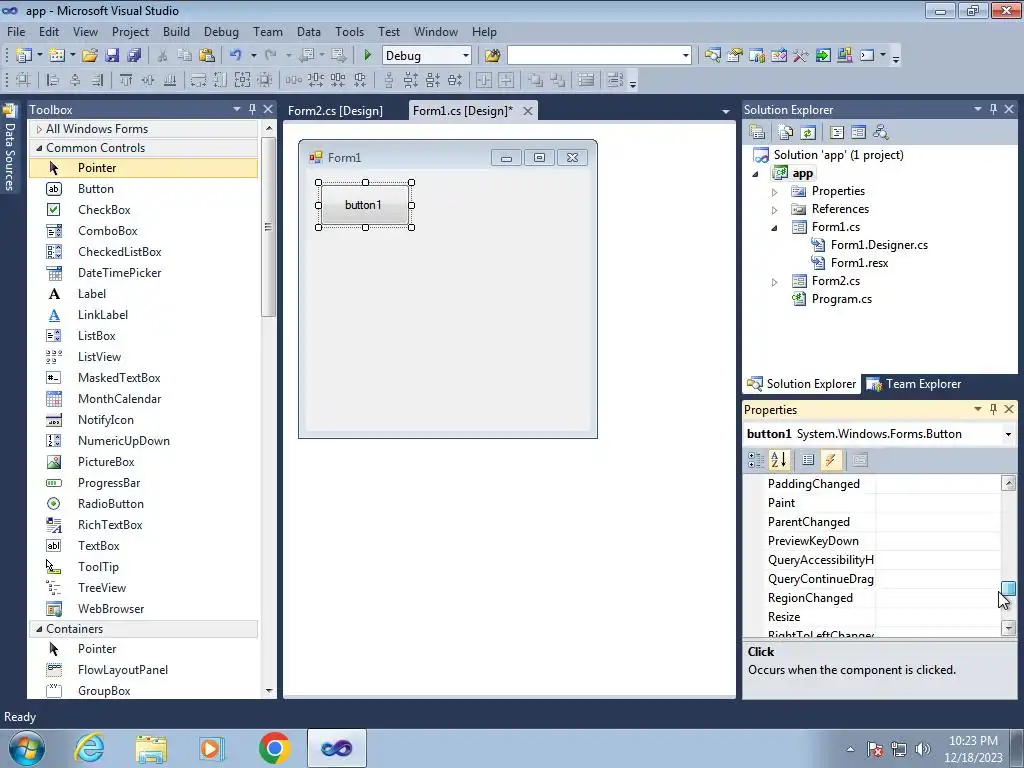Start debugging with the green play arrow
This screenshot has height=768, width=1024.
click(x=368, y=56)
